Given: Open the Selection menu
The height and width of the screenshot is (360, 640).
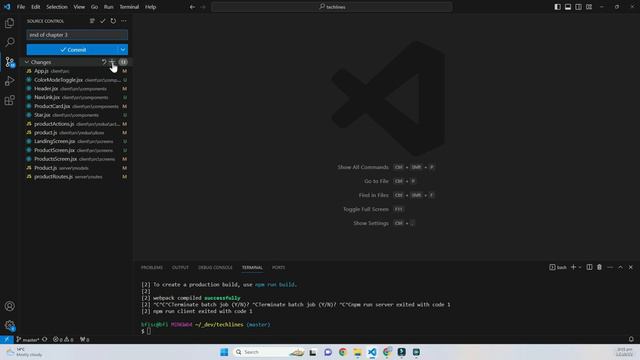Looking at the screenshot, I should click(x=57, y=7).
